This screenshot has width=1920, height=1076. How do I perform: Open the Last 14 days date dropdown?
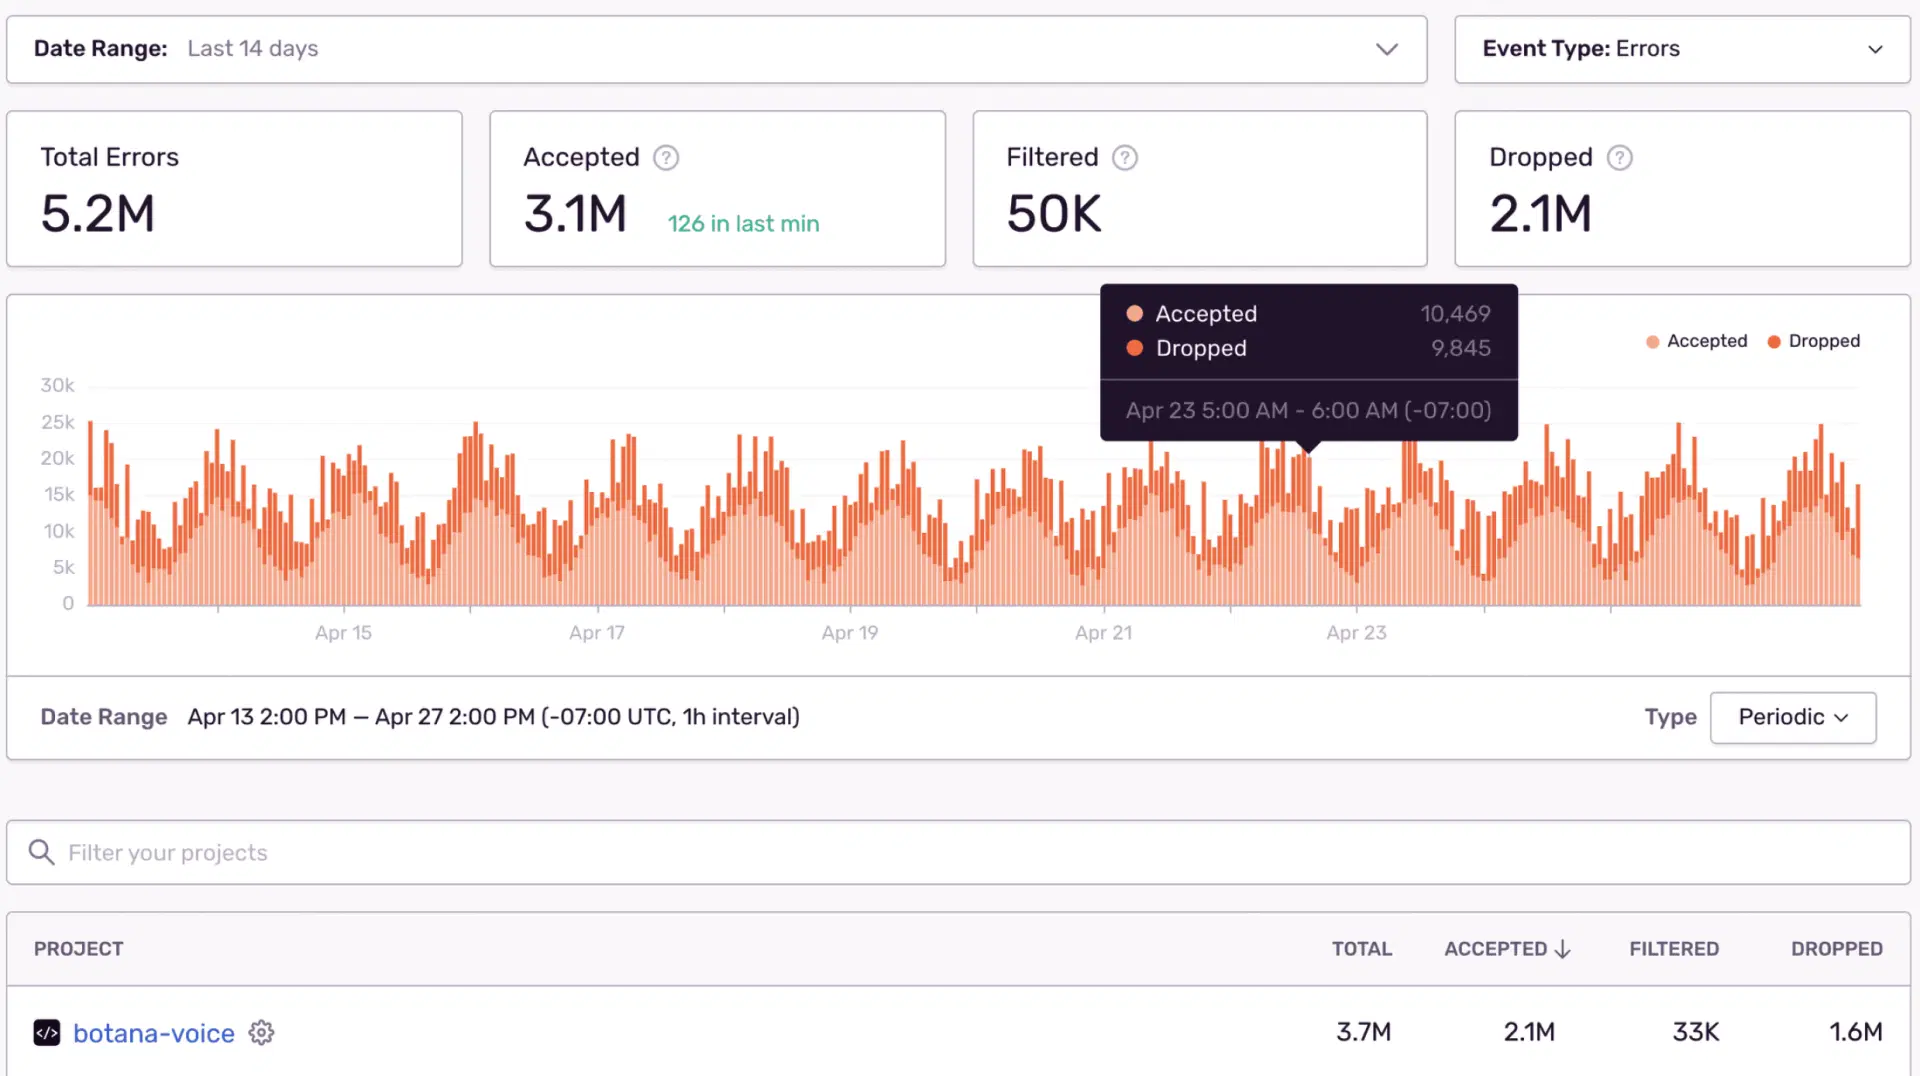click(x=252, y=48)
